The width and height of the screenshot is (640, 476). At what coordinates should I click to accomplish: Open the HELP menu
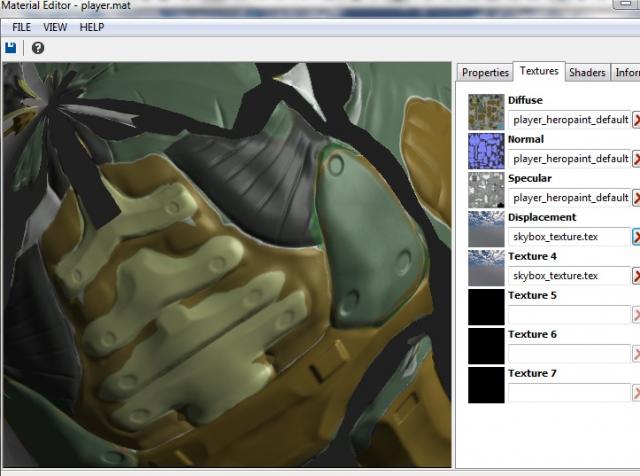click(92, 27)
